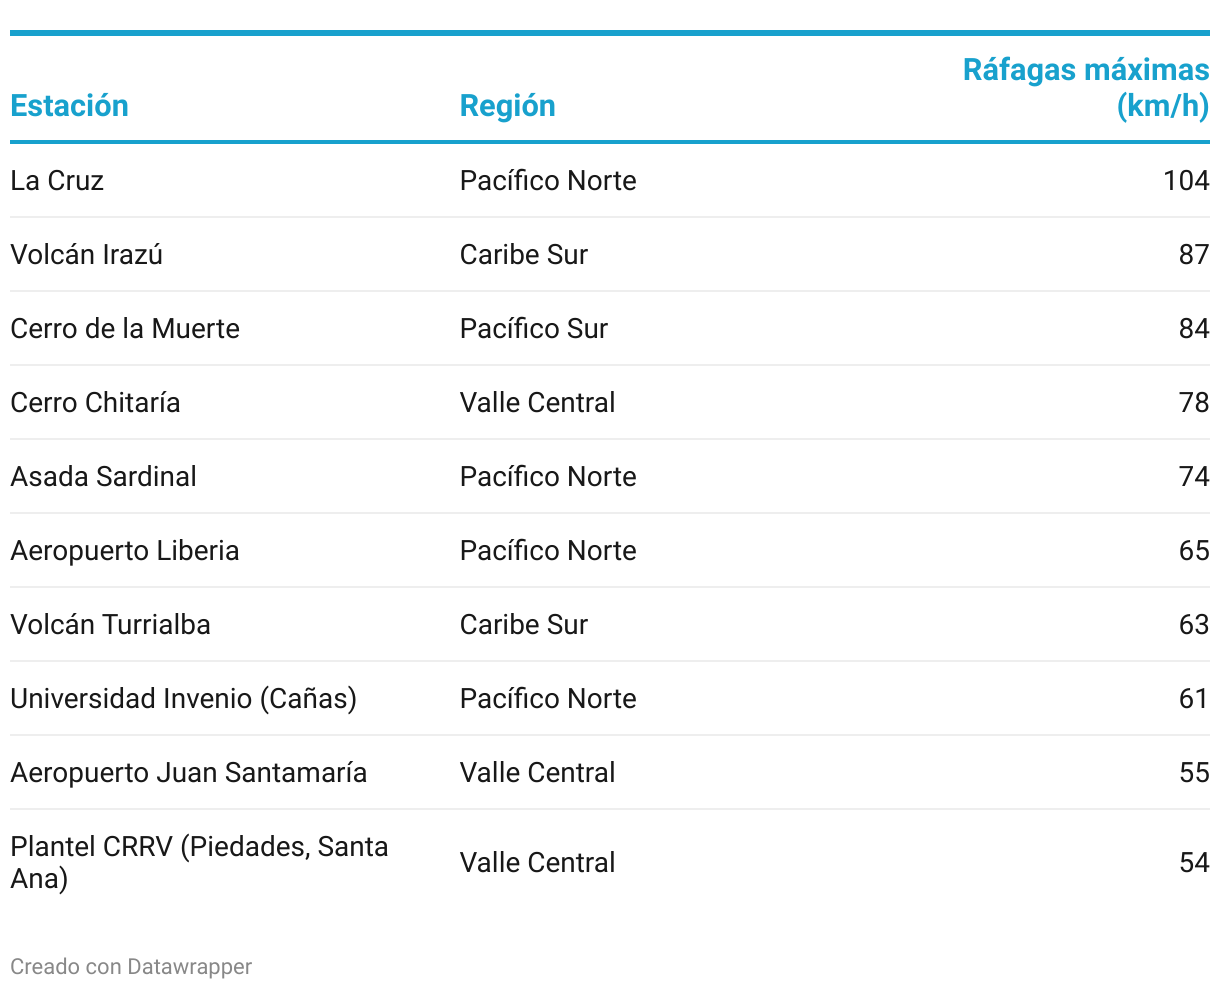Viewport: 1220px width, 990px height.
Task: Click the Estación column header
Action: coord(70,106)
